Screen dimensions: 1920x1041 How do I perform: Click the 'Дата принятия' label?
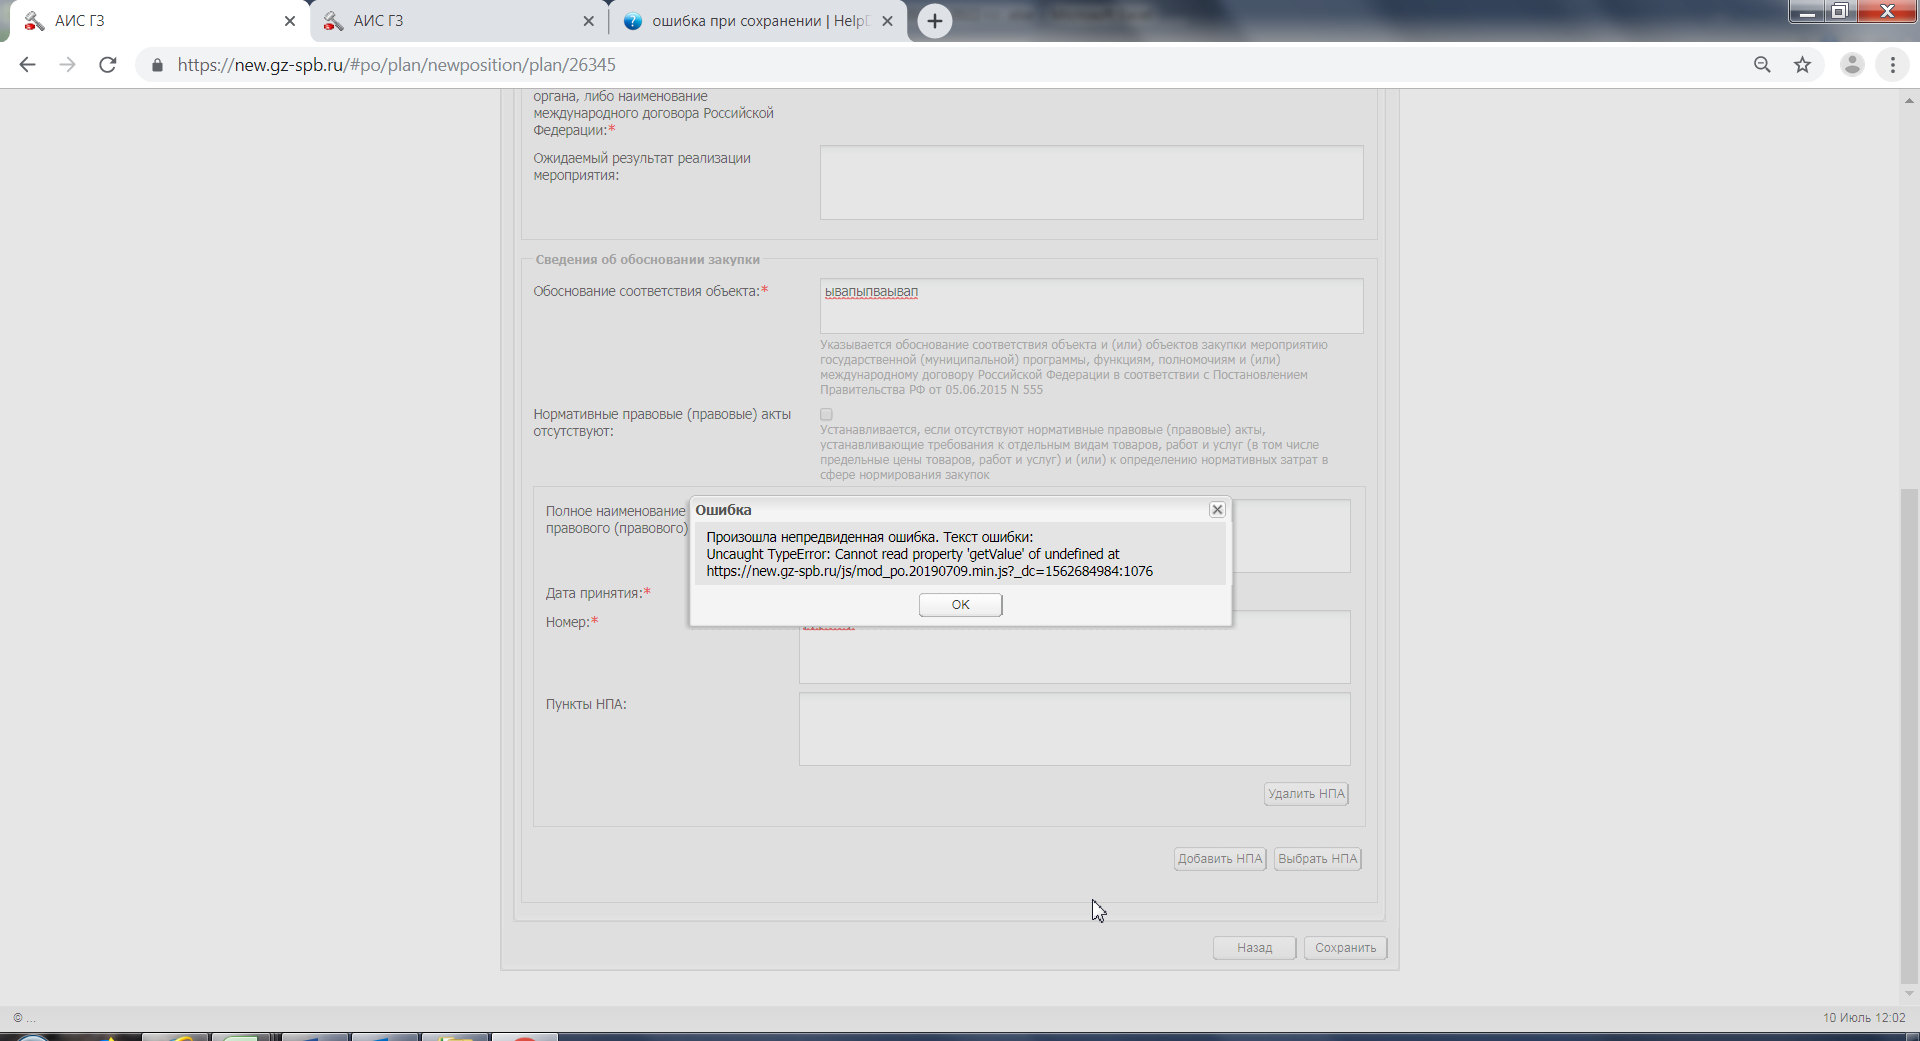[598, 593]
